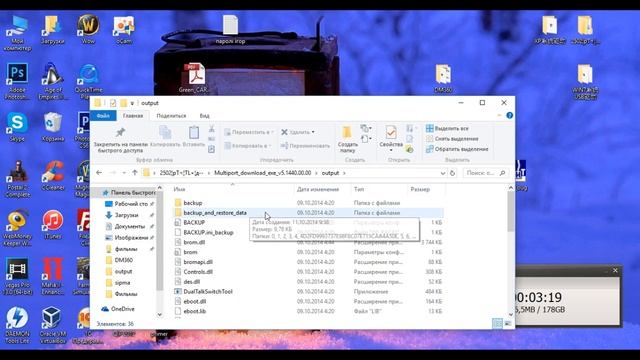Switch to details view icon in status bar

pyautogui.click(x=497, y=323)
